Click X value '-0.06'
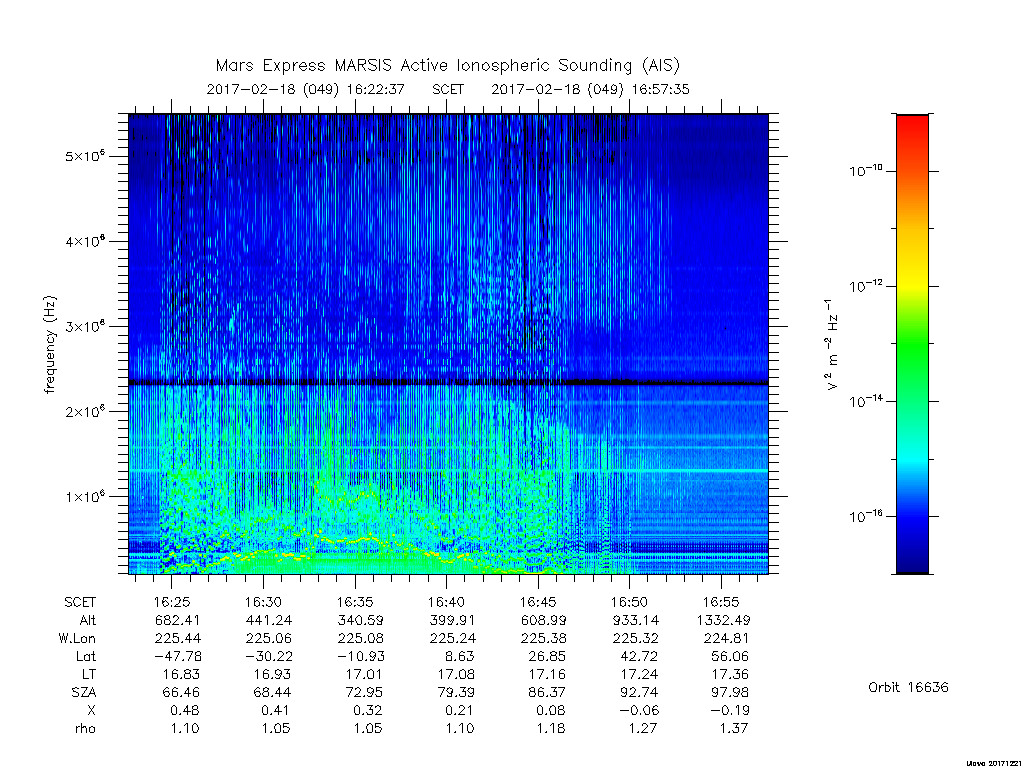Viewport: 1024px width, 768px height. point(639,710)
